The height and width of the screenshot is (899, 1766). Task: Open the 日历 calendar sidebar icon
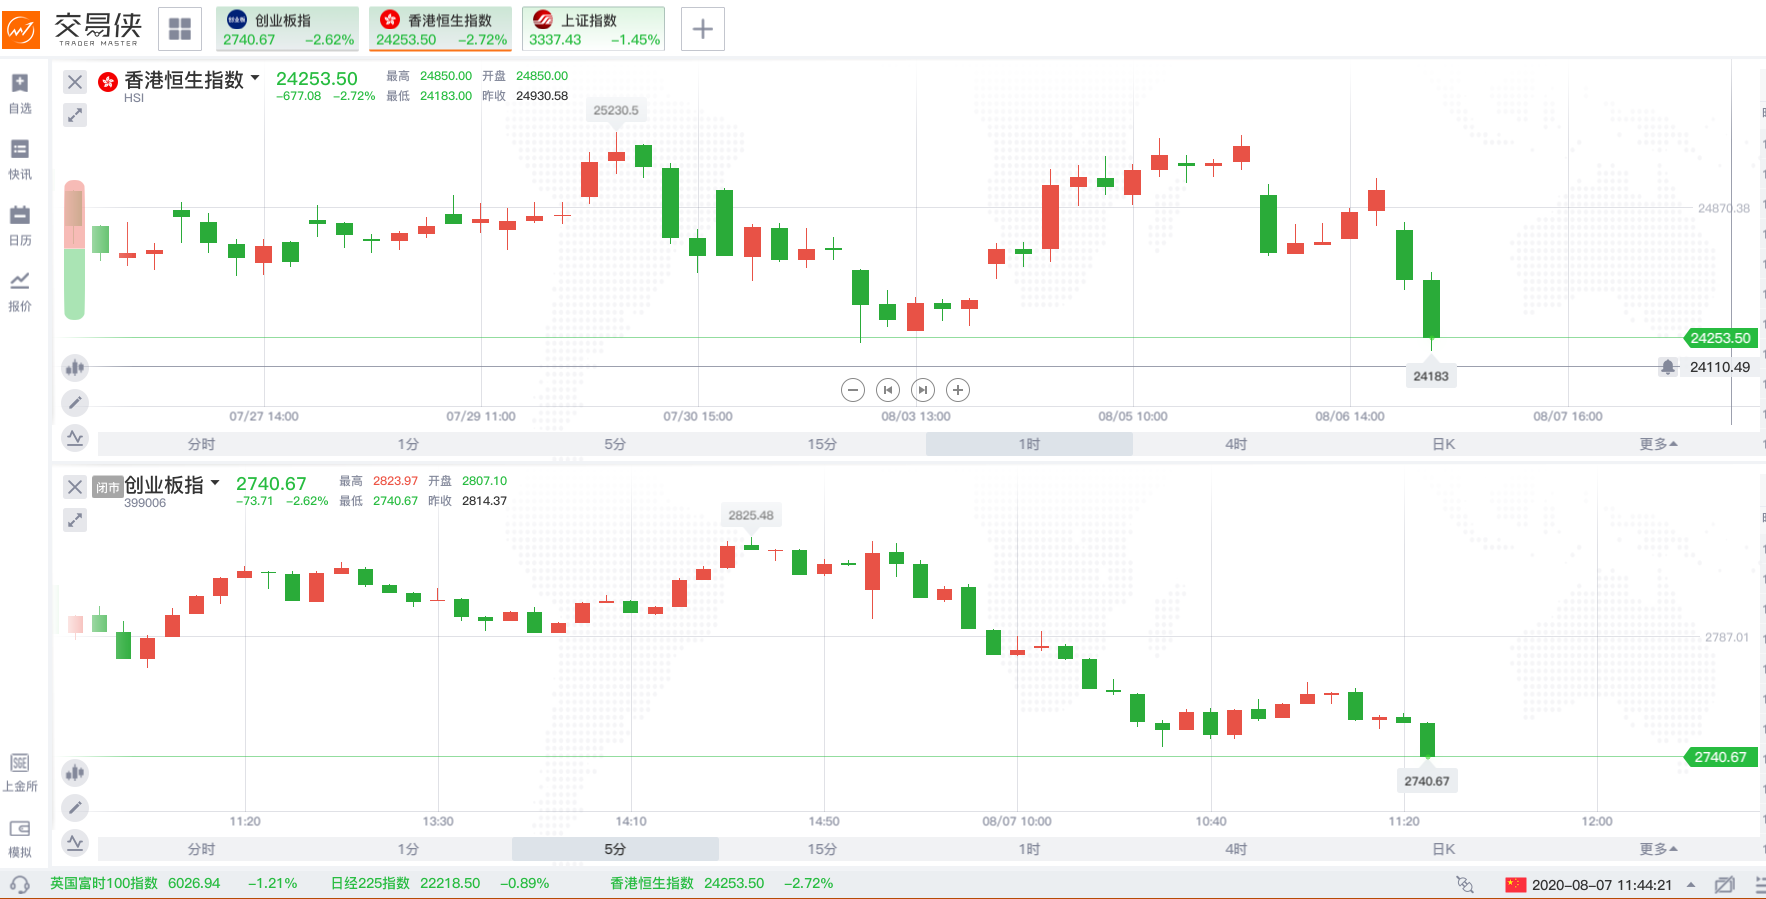click(20, 226)
